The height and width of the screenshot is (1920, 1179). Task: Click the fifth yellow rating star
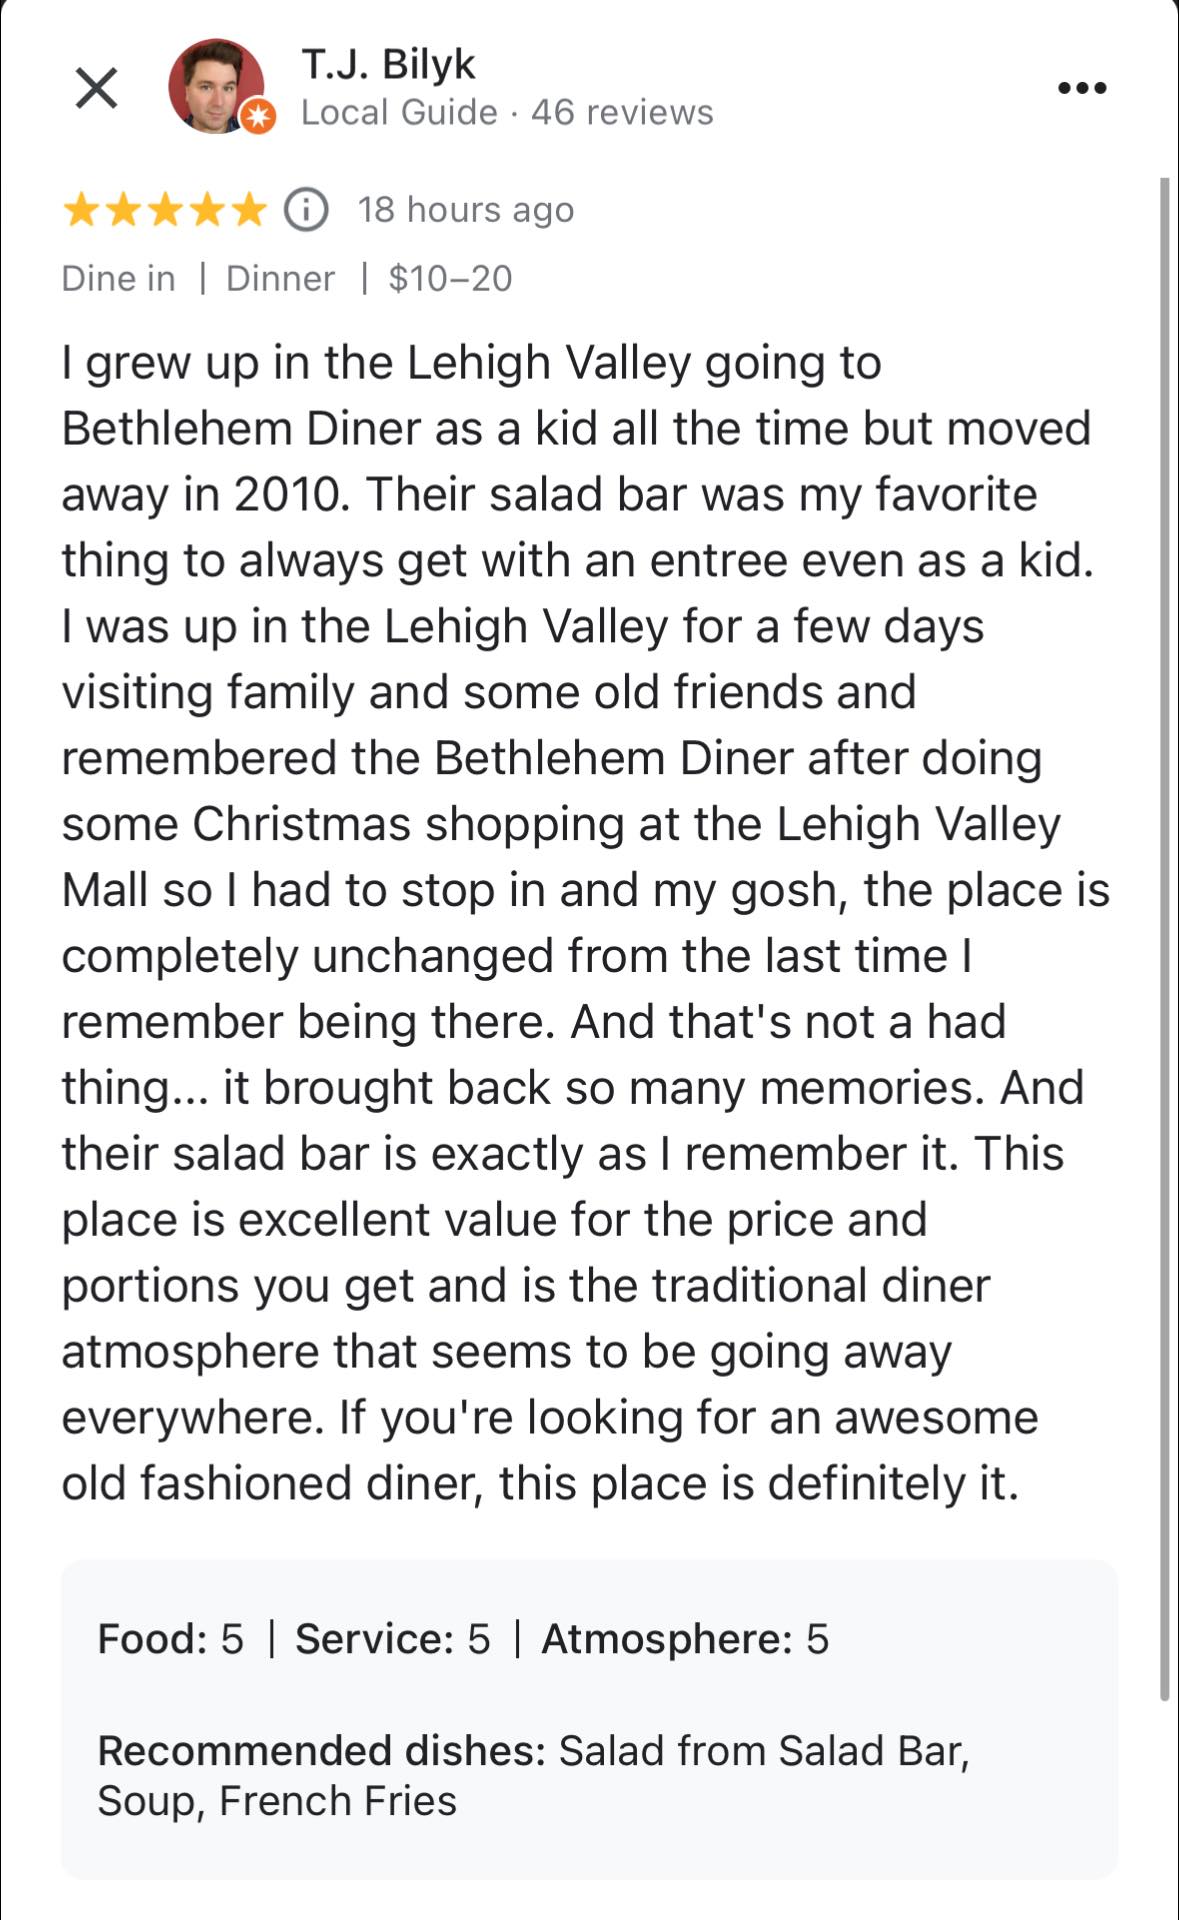coord(250,210)
